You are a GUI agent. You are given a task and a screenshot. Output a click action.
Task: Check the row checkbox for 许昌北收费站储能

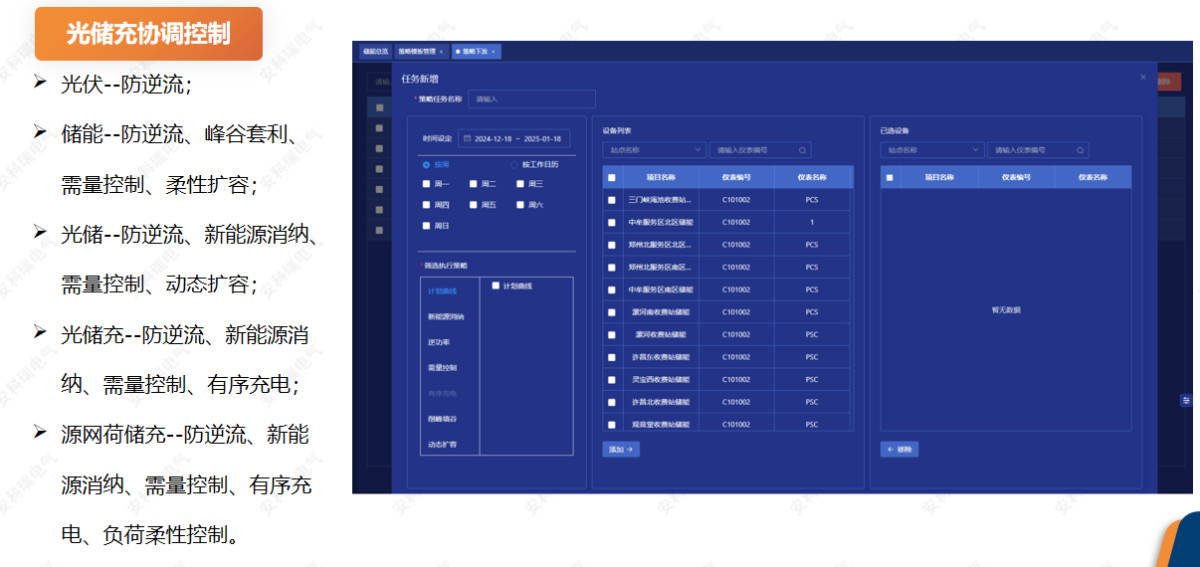coord(612,402)
